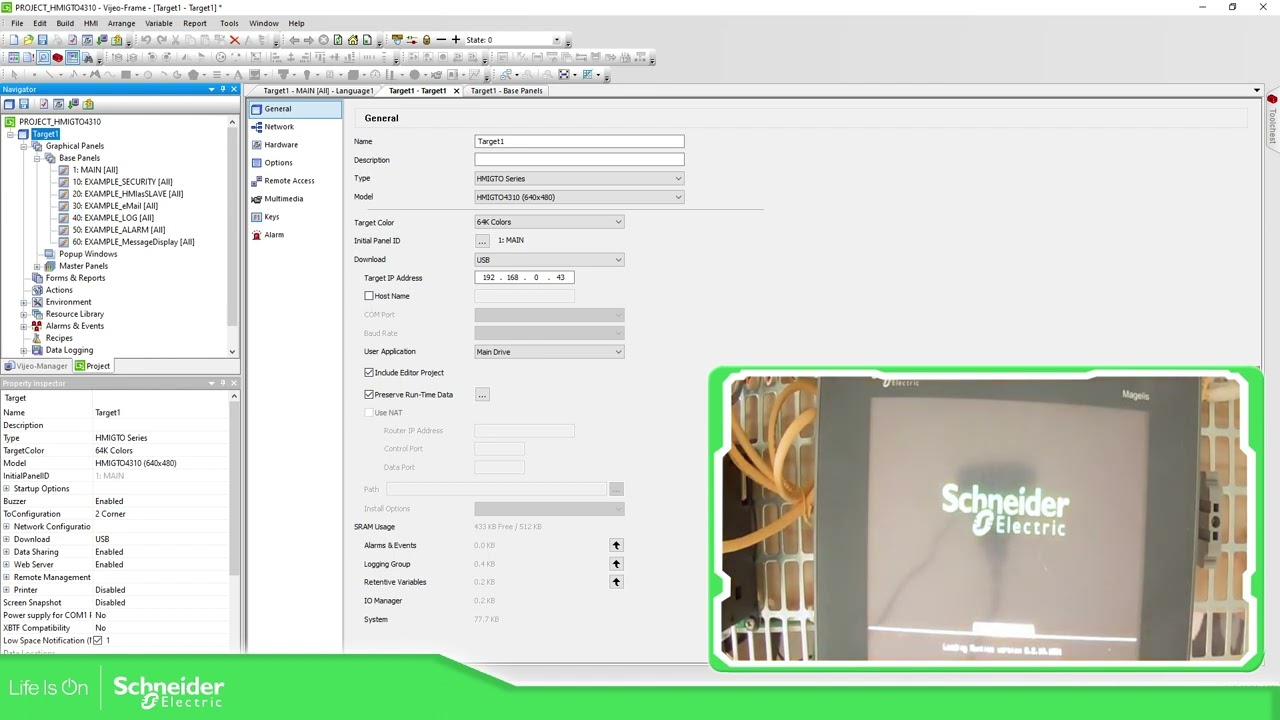Open the User Application dropdown
The height and width of the screenshot is (720, 1280).
pyautogui.click(x=549, y=352)
